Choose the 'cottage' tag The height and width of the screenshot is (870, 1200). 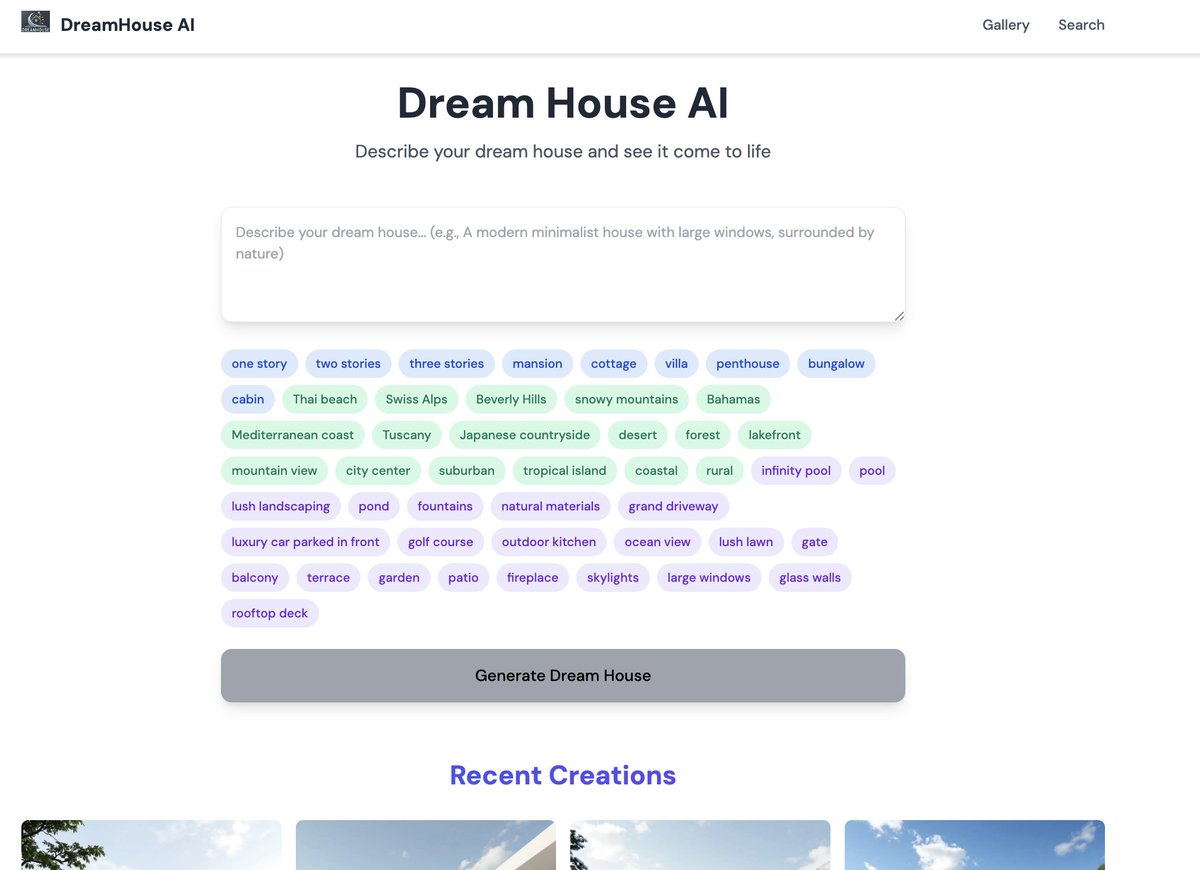click(614, 364)
